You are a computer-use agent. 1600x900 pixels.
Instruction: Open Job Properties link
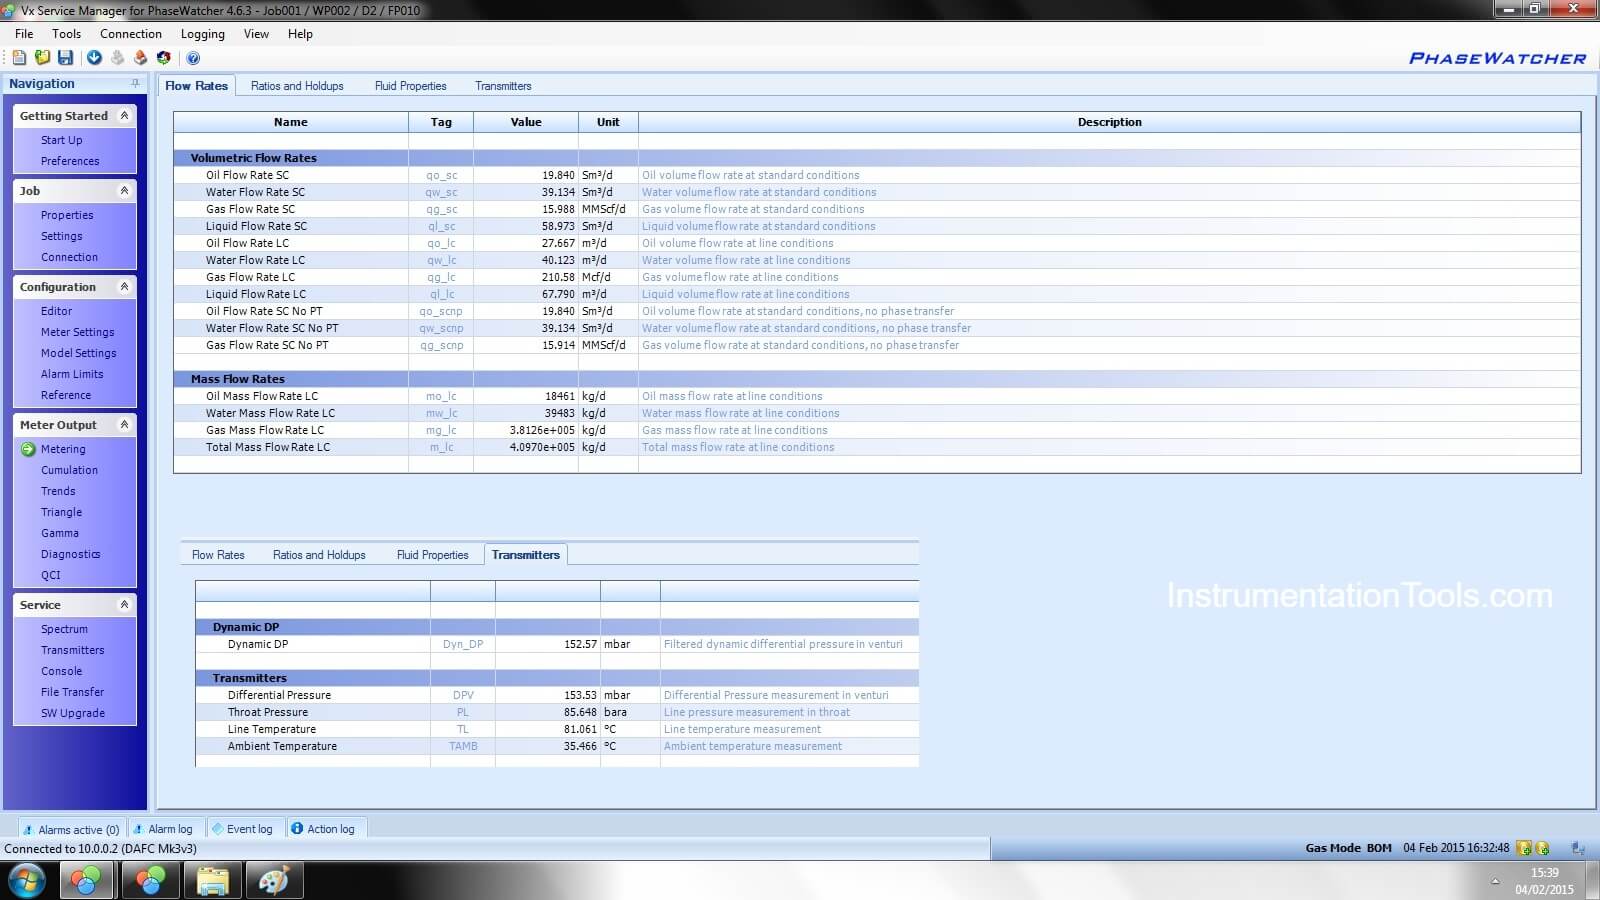[67, 215]
